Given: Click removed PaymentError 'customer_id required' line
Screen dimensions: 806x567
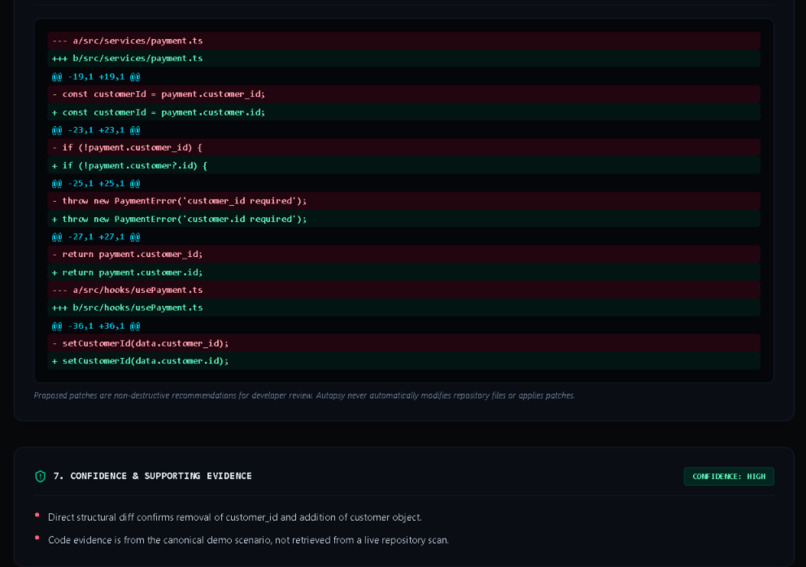Looking at the screenshot, I should click(x=404, y=201).
